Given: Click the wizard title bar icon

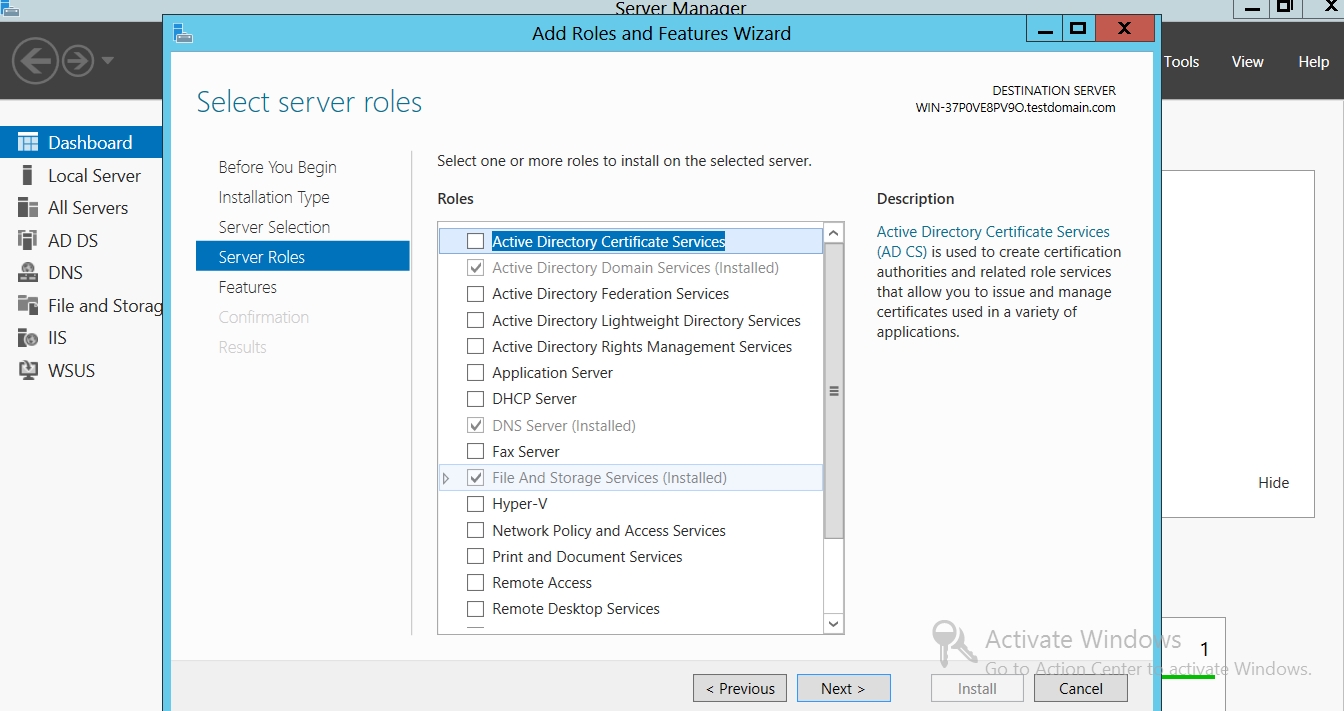Looking at the screenshot, I should click(183, 34).
